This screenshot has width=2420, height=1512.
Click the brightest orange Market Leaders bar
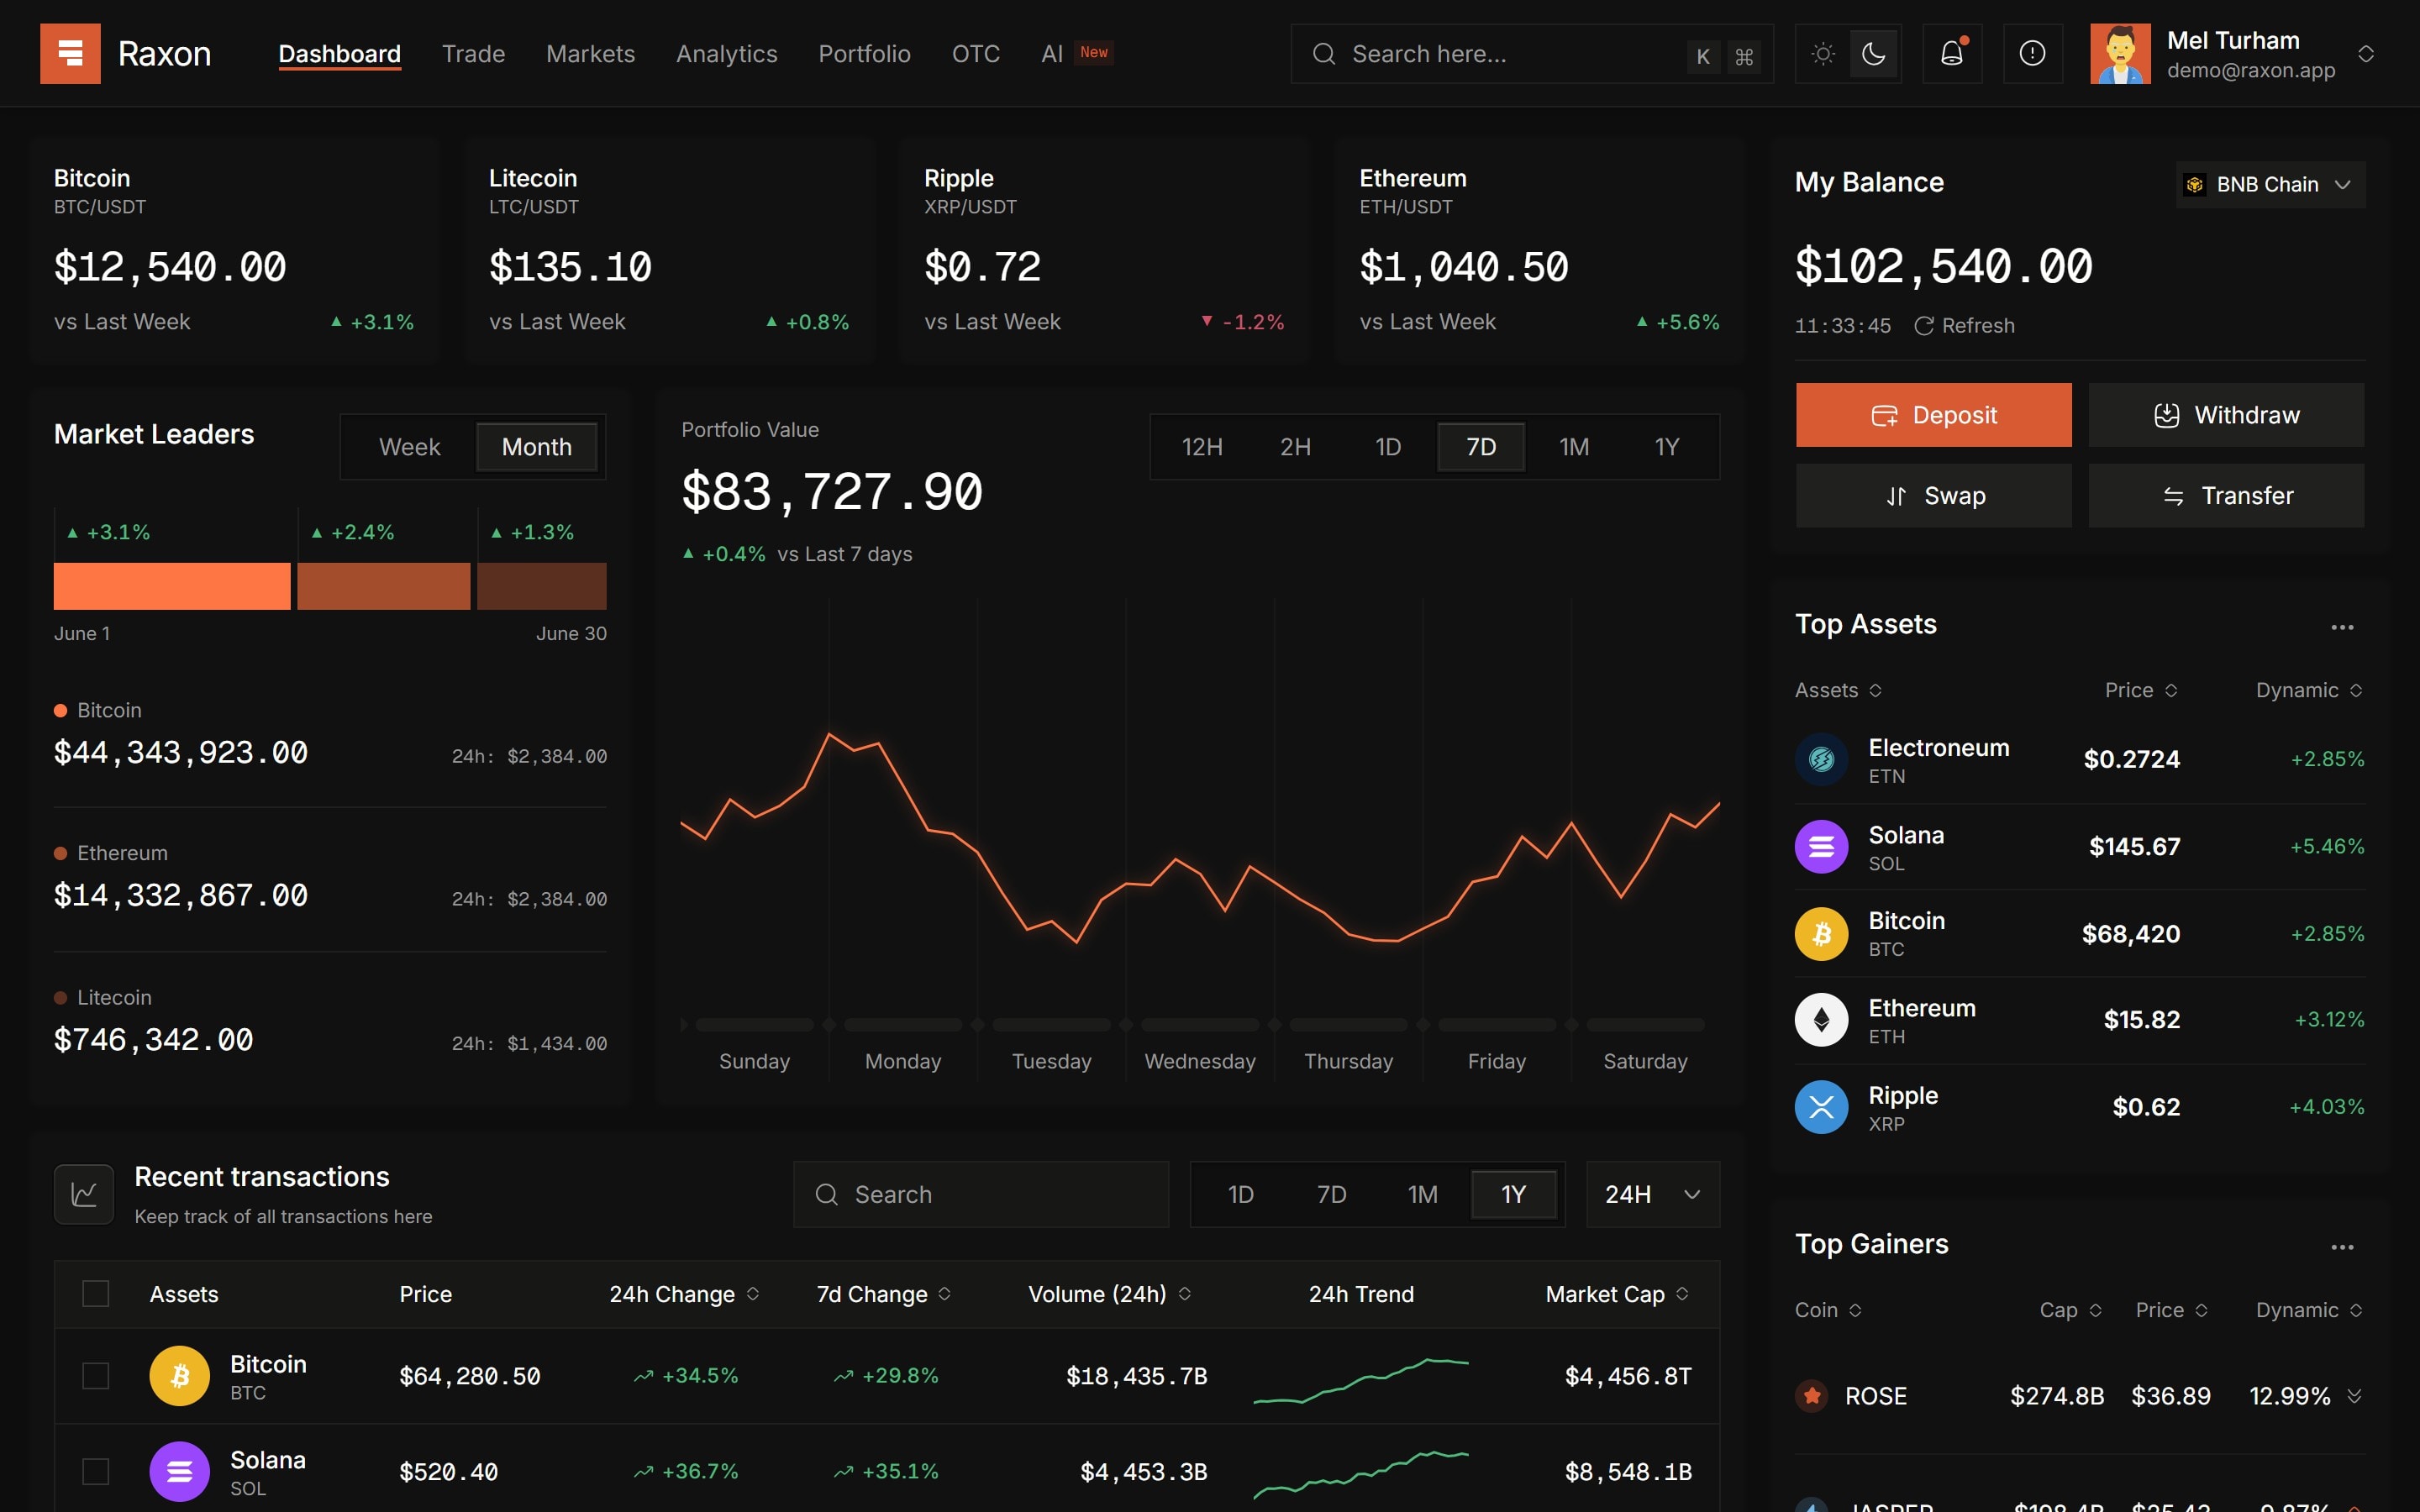click(172, 586)
